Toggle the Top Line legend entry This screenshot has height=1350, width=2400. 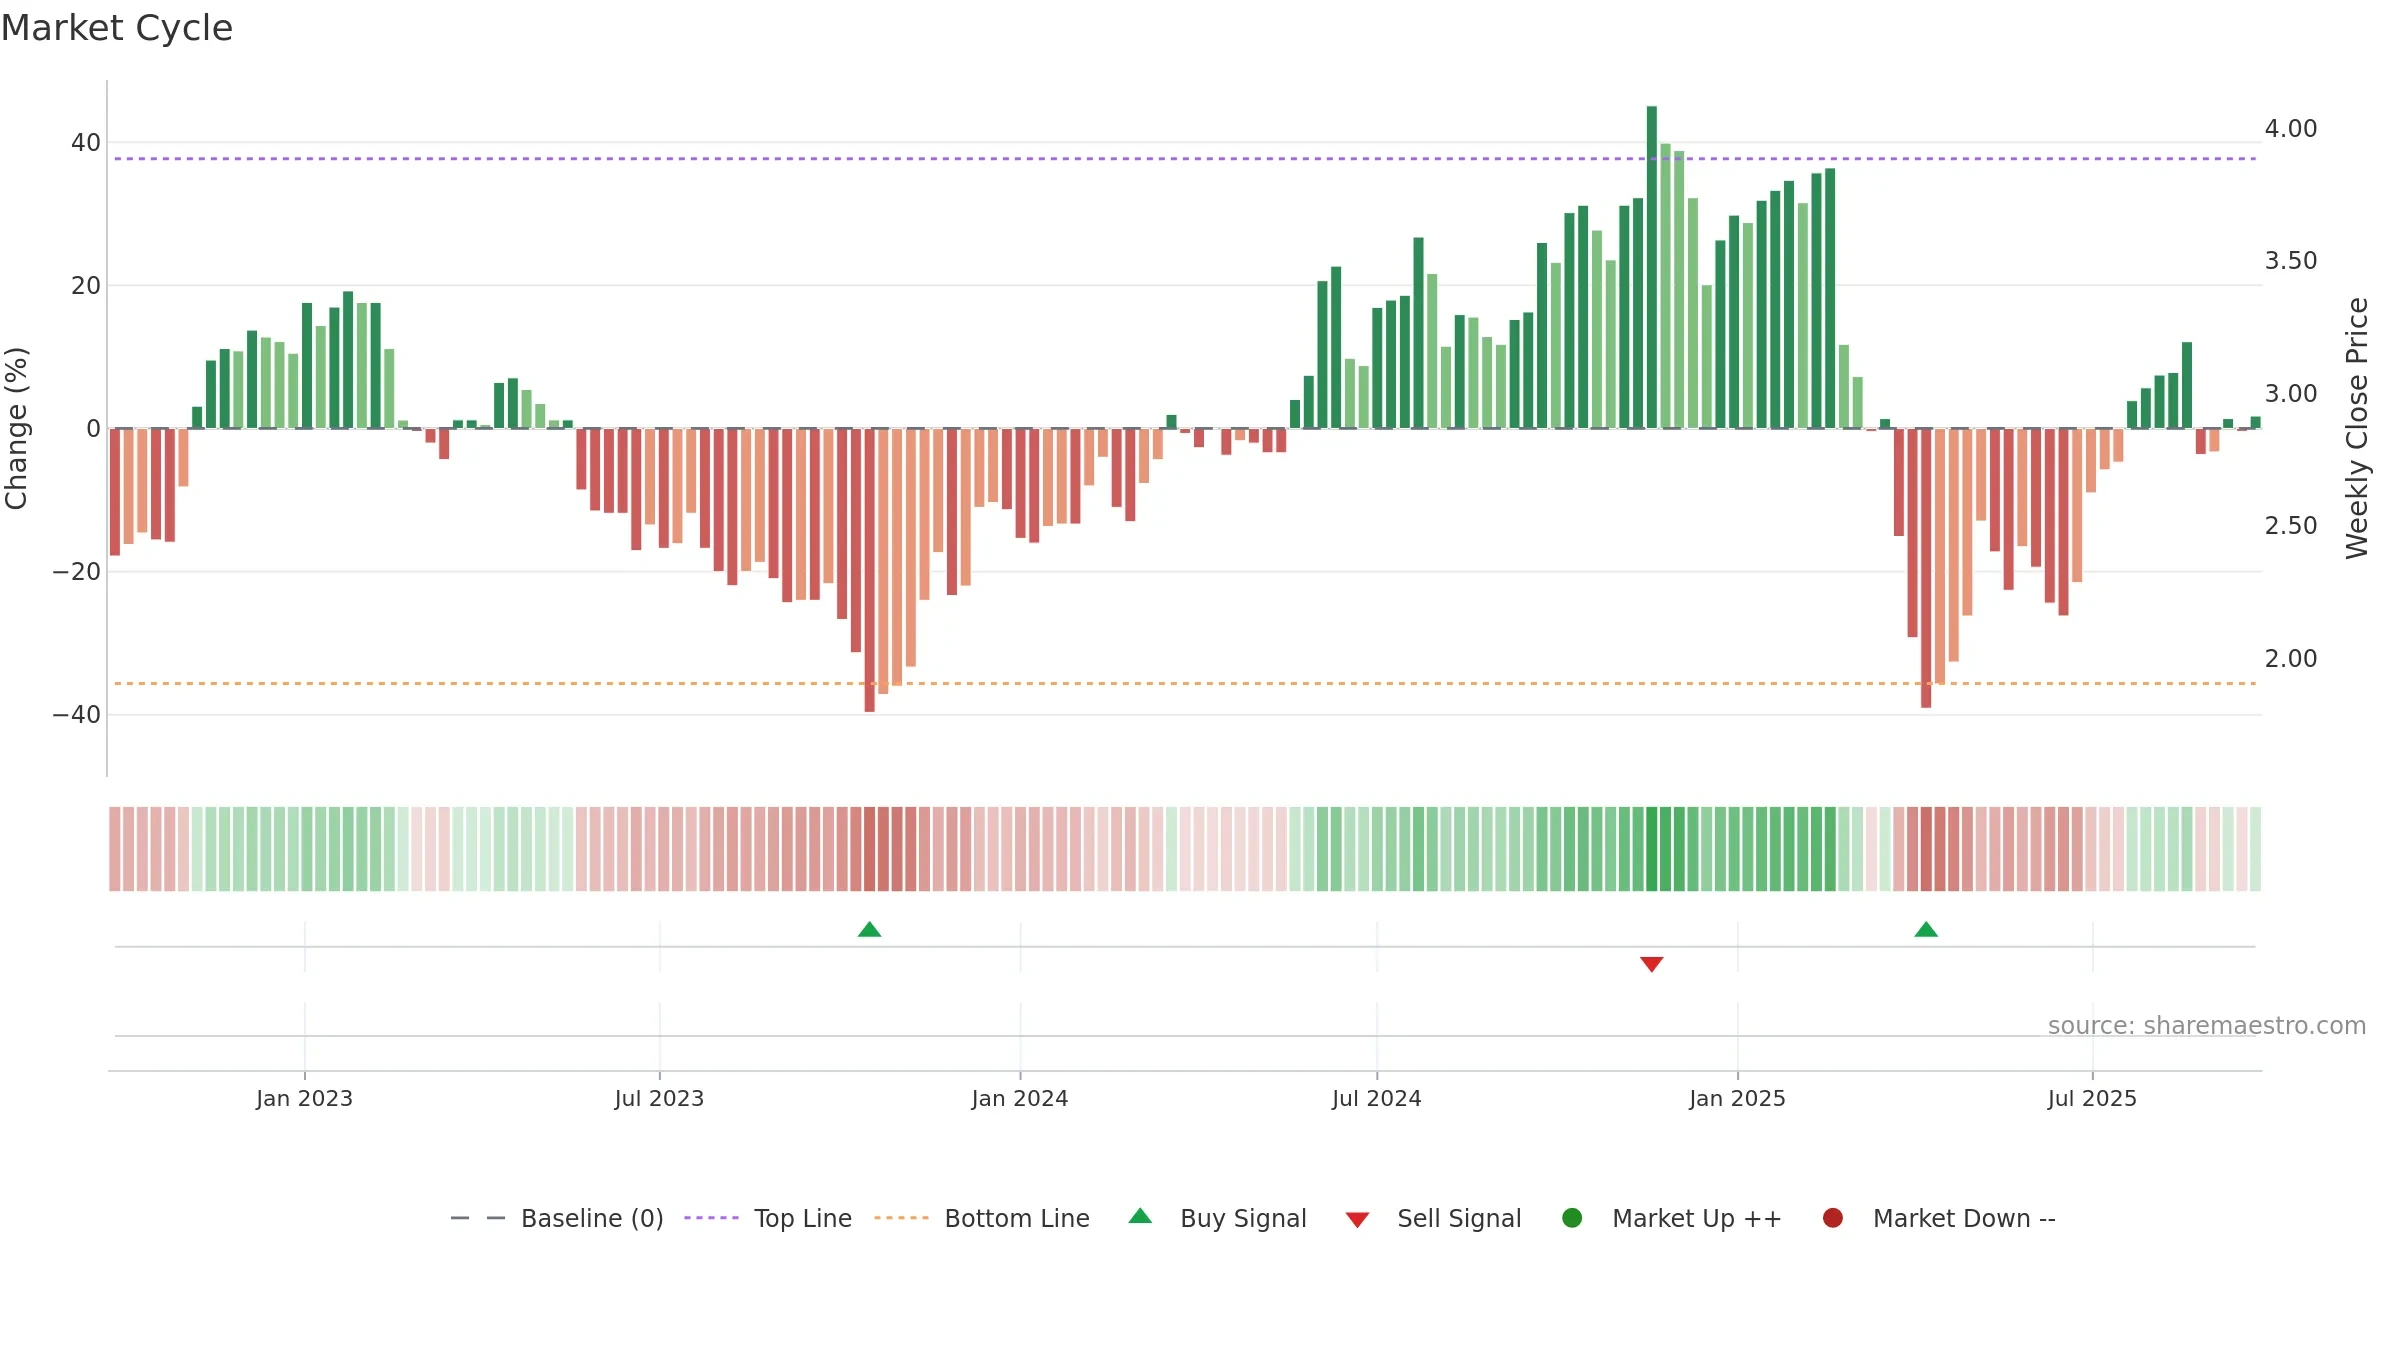coord(768,1218)
